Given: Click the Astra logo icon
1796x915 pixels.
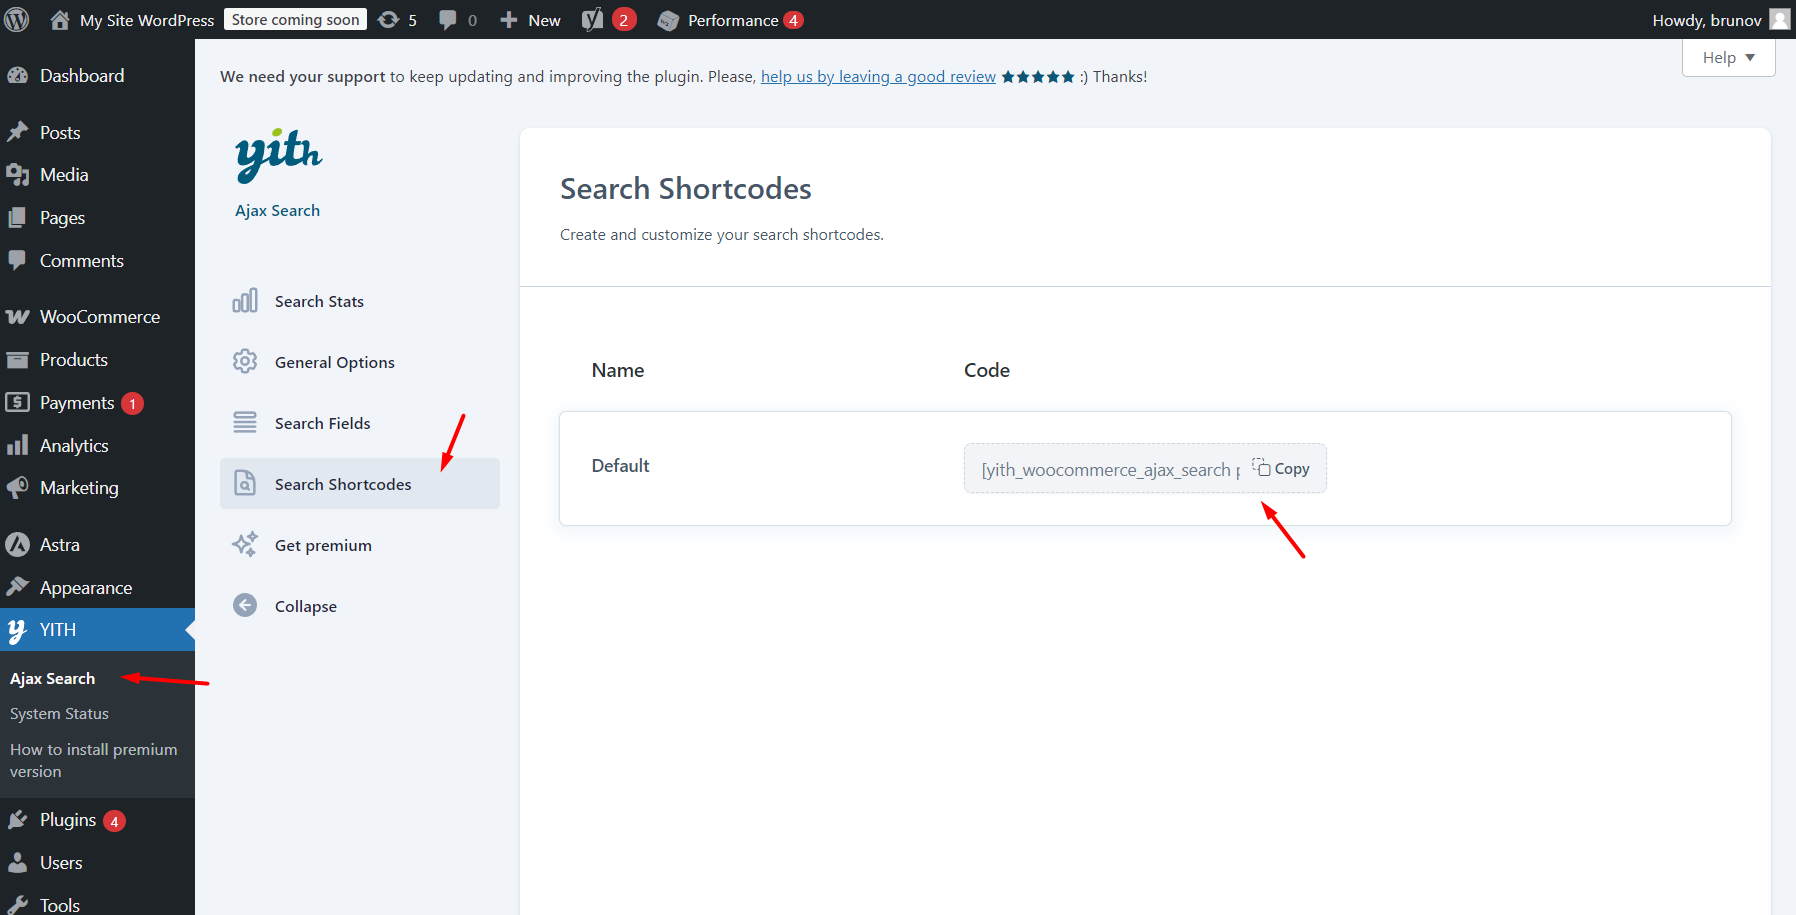Looking at the screenshot, I should point(17,545).
